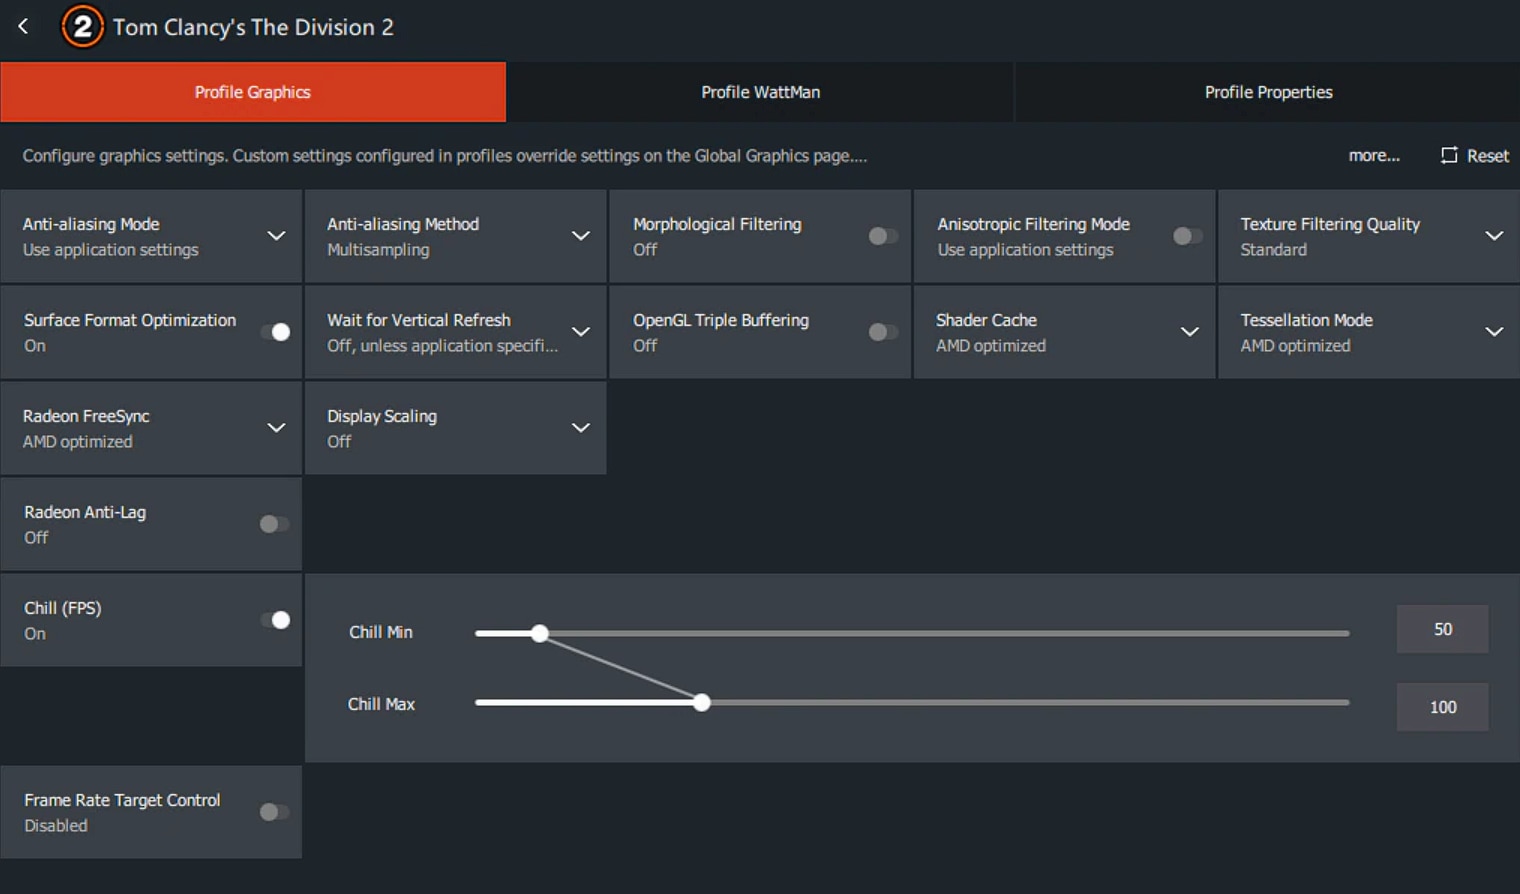Expand the Shader Cache dropdown
1520x894 pixels.
pyautogui.click(x=1190, y=332)
